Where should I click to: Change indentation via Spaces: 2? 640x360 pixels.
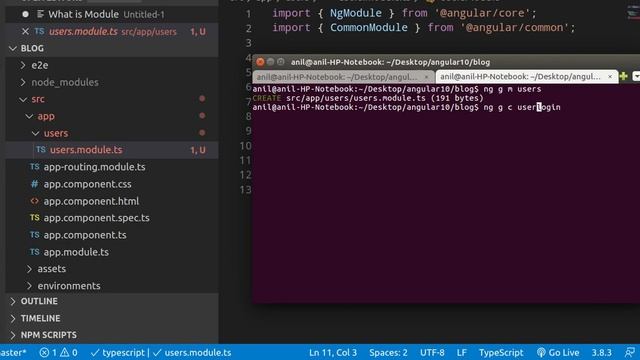[x=388, y=353]
